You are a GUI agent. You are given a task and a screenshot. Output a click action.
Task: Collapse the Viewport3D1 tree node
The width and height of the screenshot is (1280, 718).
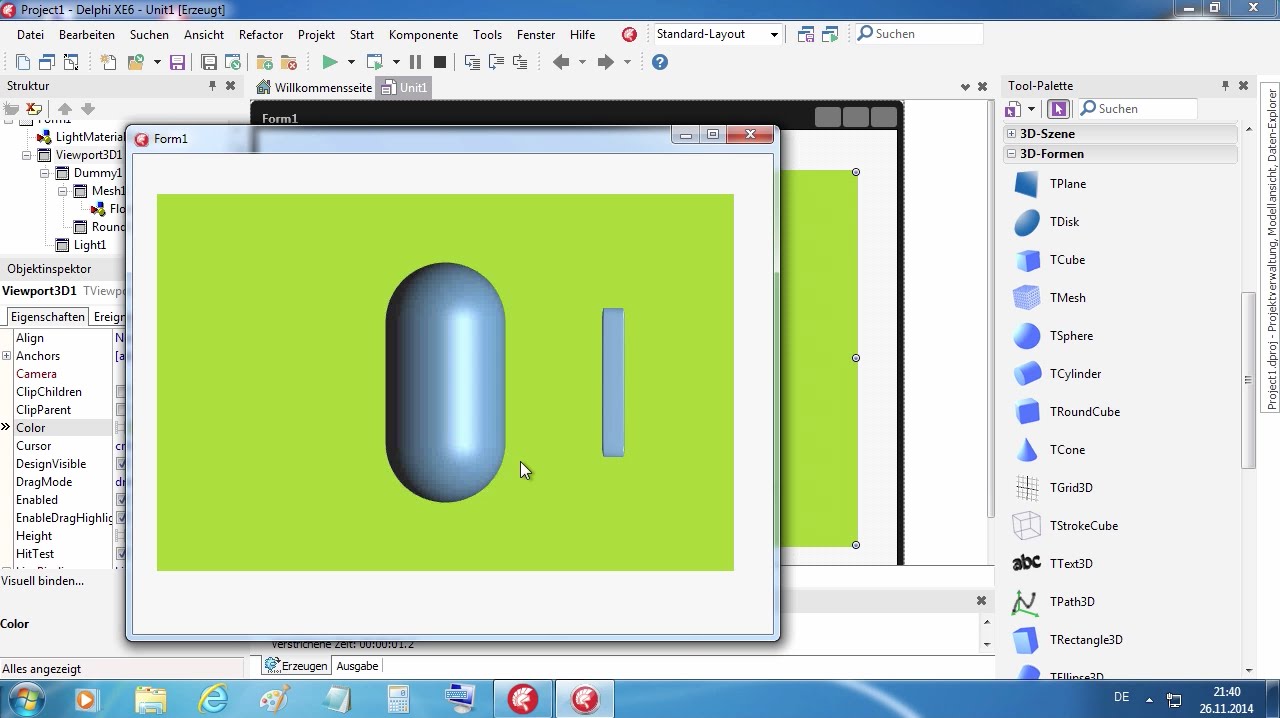pos(27,155)
